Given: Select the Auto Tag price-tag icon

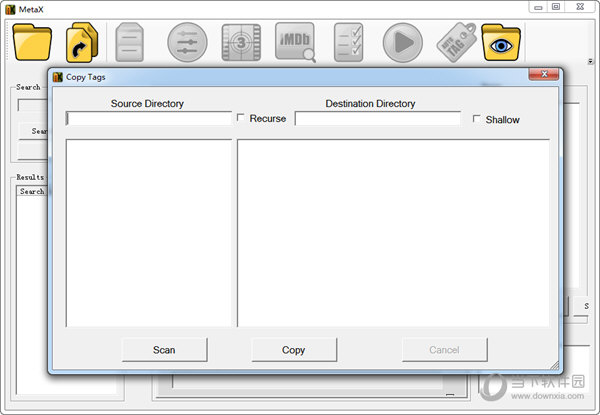Looking at the screenshot, I should [x=457, y=42].
